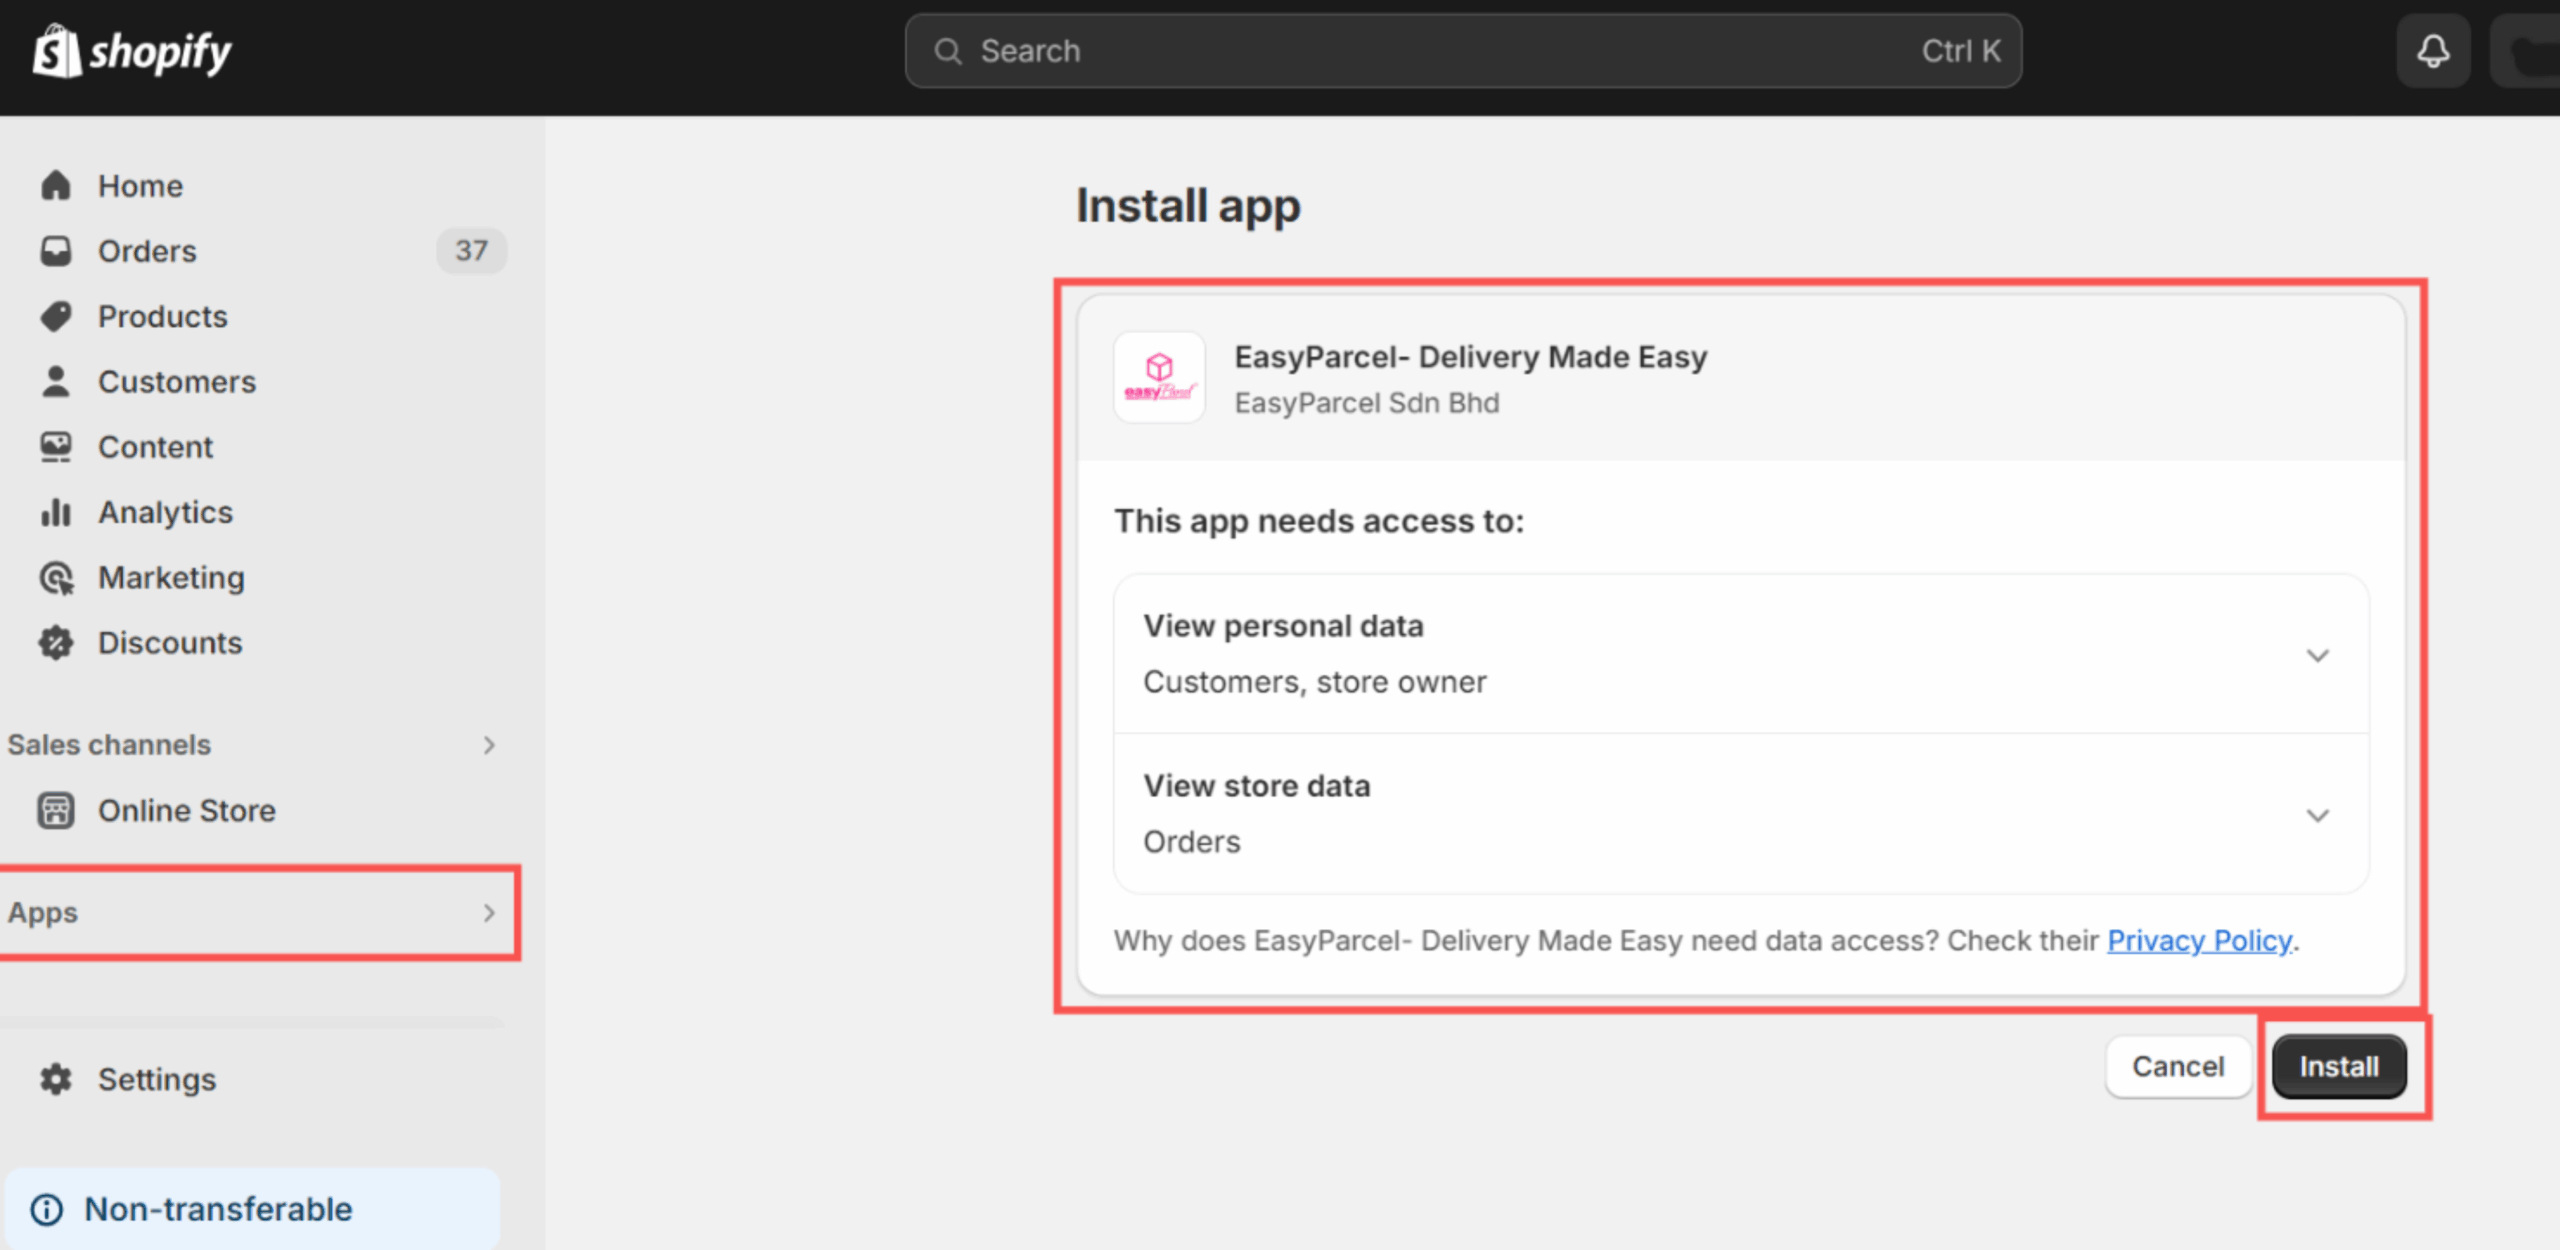This screenshot has height=1250, width=2560.
Task: Click the Orders count badge showing 37
Action: tap(471, 251)
